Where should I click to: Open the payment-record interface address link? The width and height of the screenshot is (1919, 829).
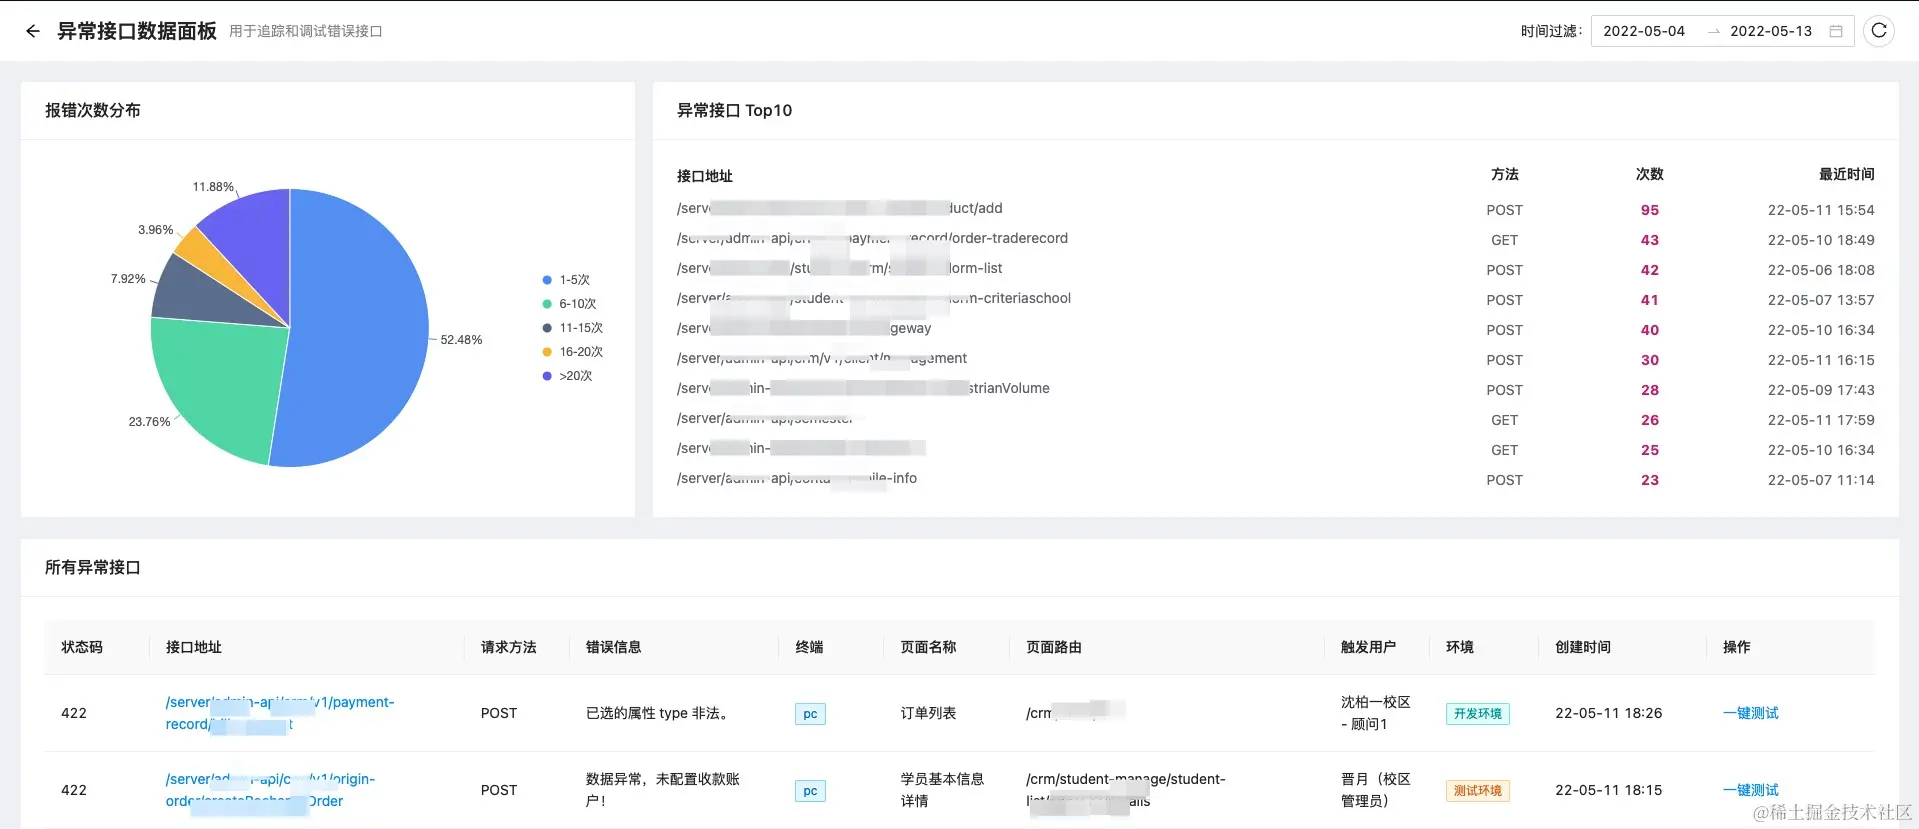[280, 713]
